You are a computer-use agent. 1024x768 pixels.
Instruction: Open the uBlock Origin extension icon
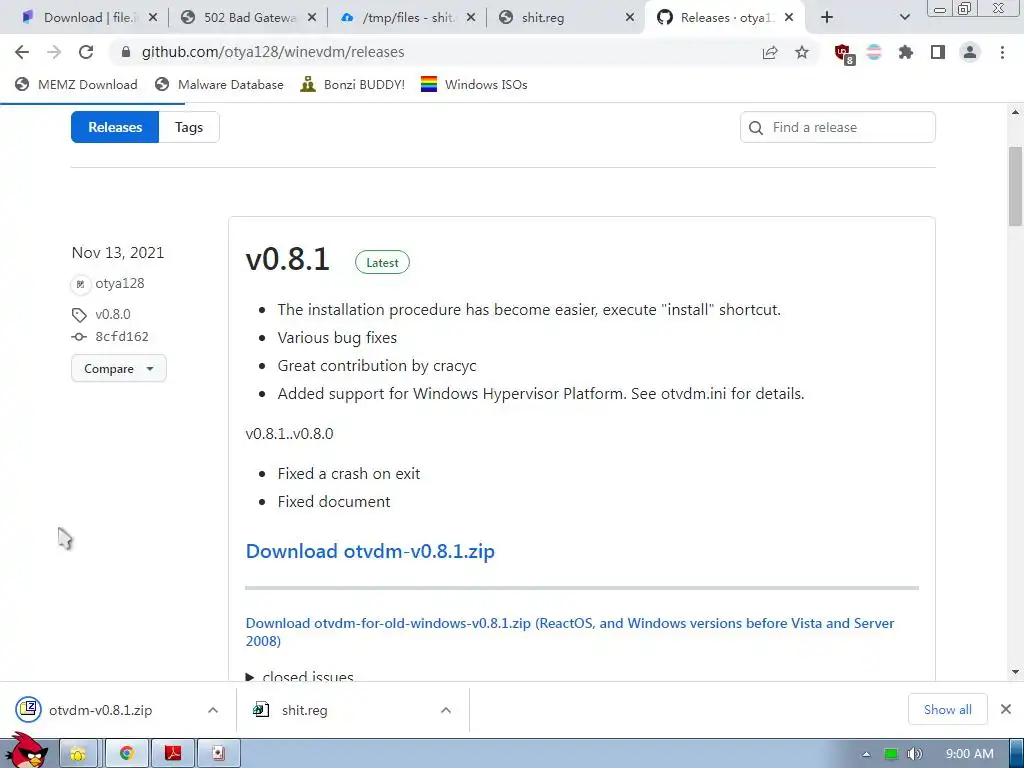844,54
